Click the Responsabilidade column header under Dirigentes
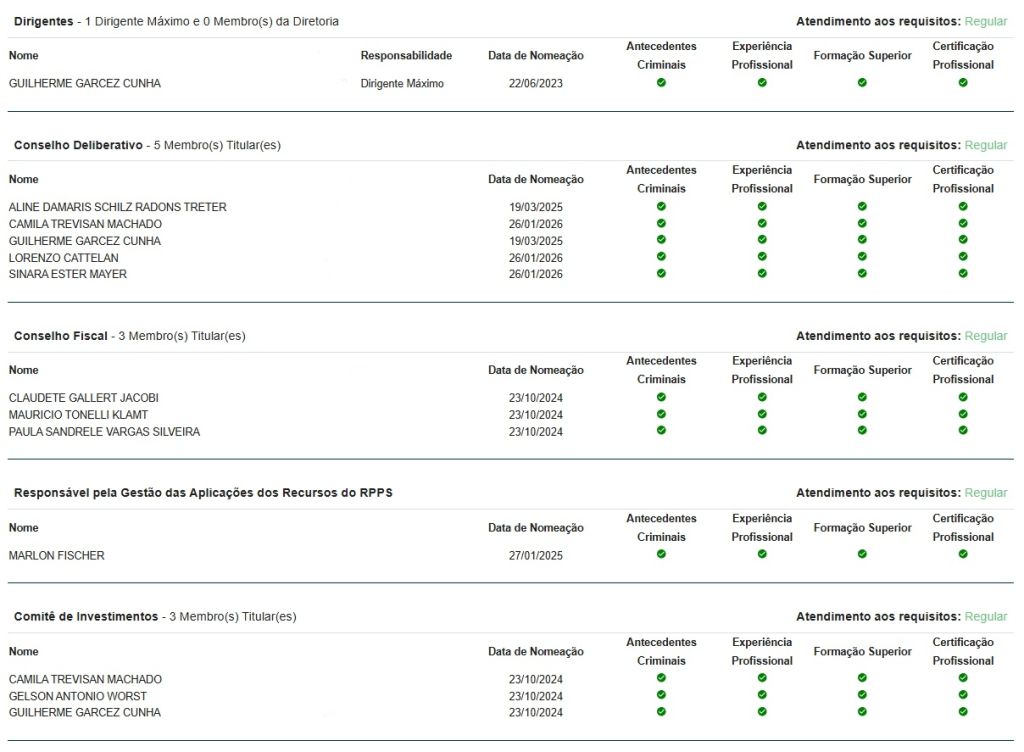The width and height of the screenshot is (1024, 752). tap(406, 56)
